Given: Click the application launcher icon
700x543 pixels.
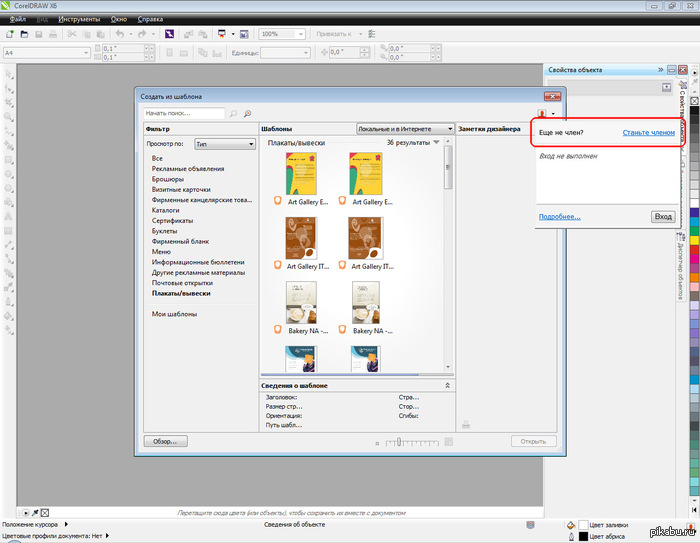Looking at the screenshot, I should (x=221, y=34).
